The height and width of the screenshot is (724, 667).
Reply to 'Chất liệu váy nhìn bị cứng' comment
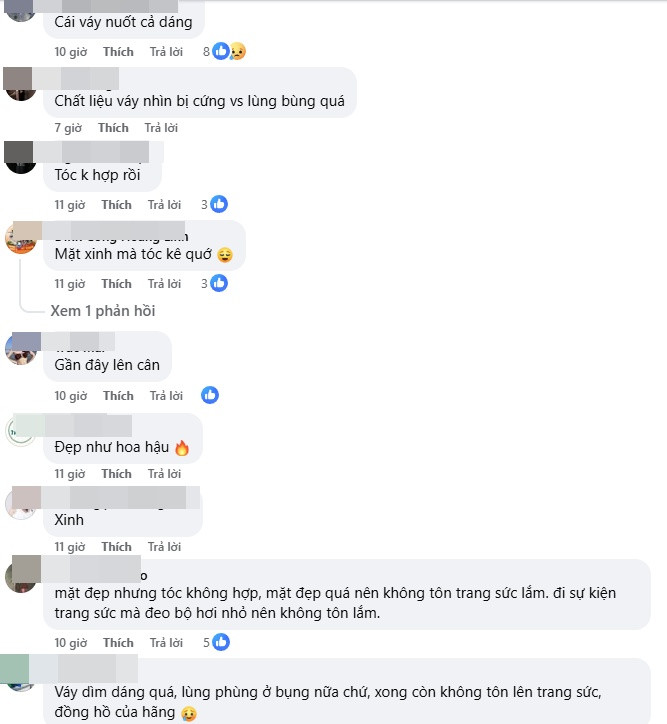(x=161, y=128)
